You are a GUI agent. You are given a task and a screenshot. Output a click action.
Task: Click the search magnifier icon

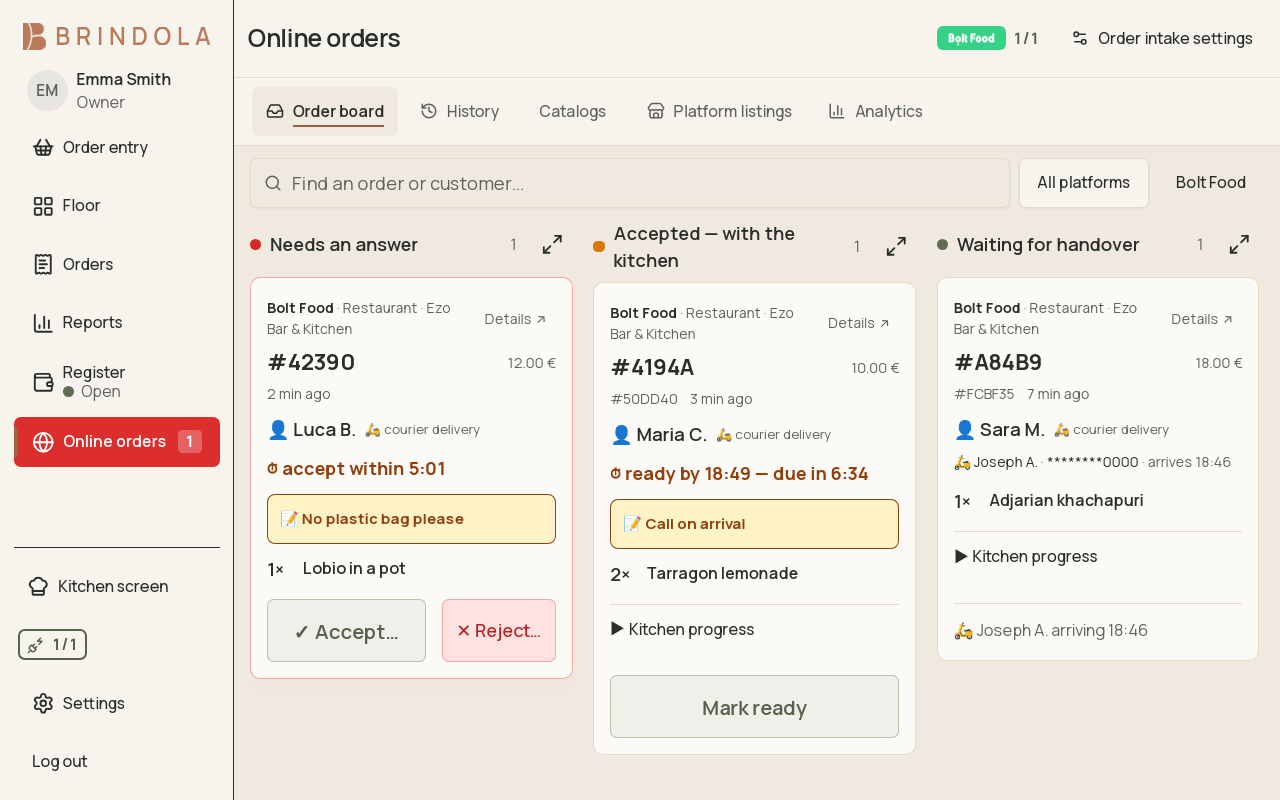[x=273, y=183]
